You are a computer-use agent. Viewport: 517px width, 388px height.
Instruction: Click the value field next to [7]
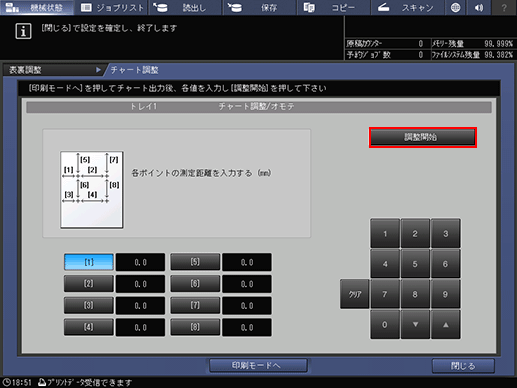247,305
